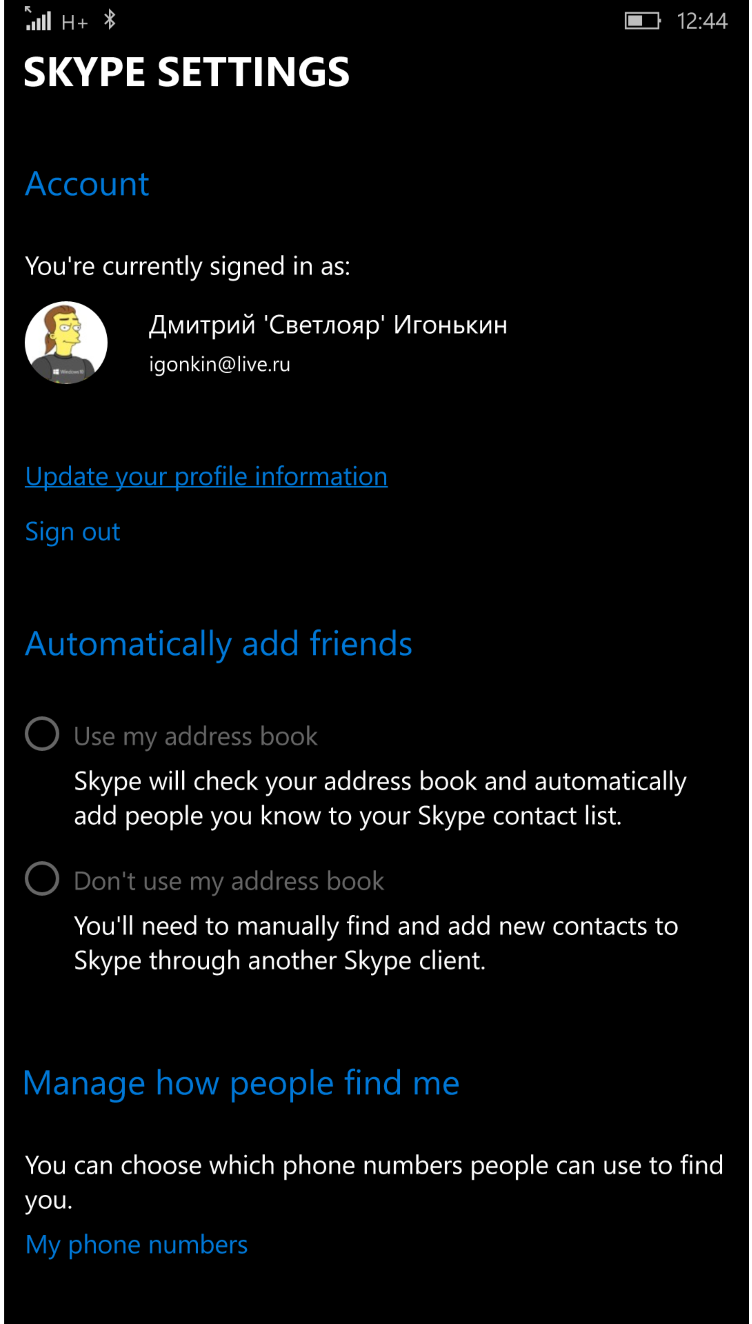Viewport: 752px width, 1324px height.
Task: Click the 'Use my address book' label
Action: (196, 737)
